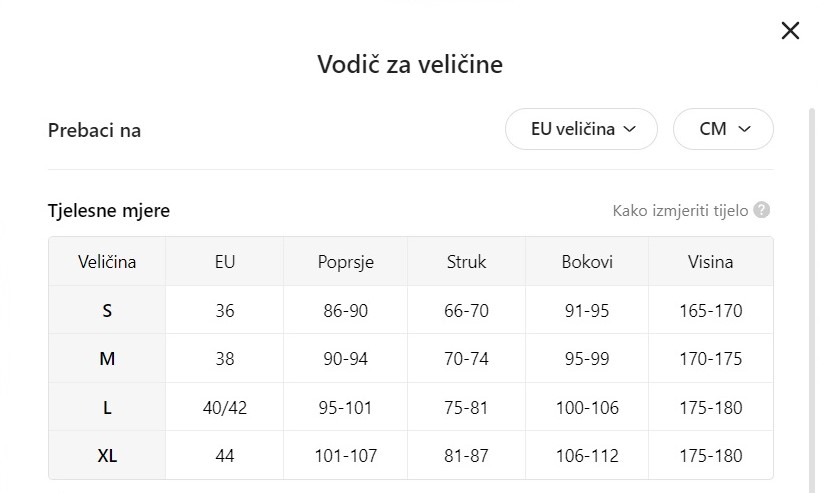
Task: Click the XL size row label
Action: coord(107,455)
